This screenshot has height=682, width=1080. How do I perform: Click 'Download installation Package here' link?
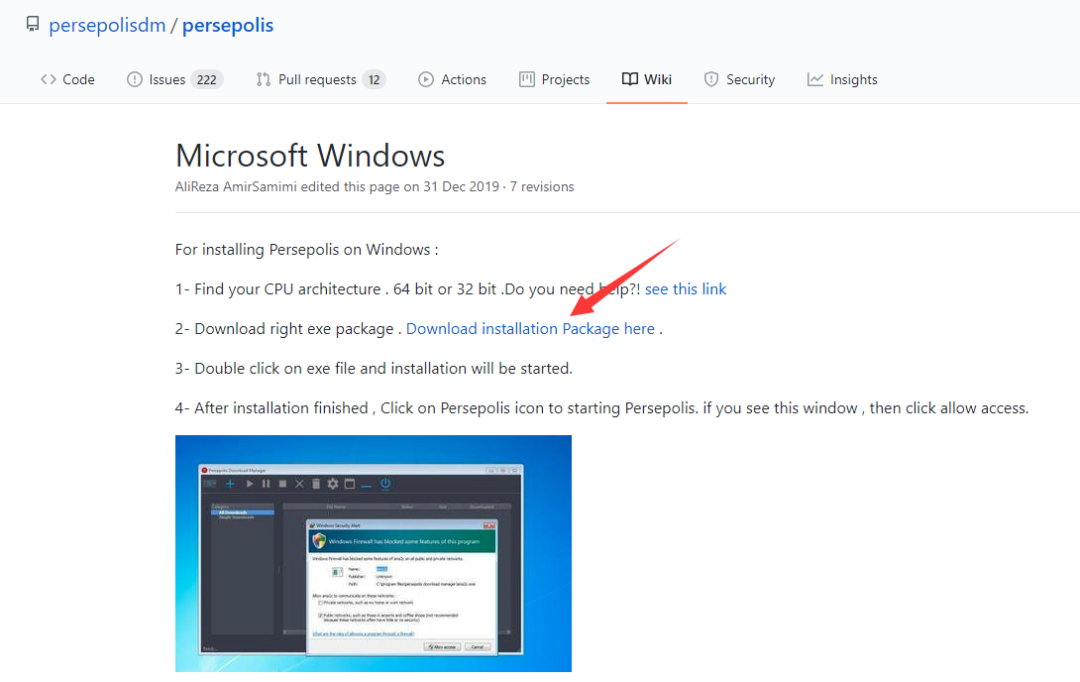click(x=530, y=329)
